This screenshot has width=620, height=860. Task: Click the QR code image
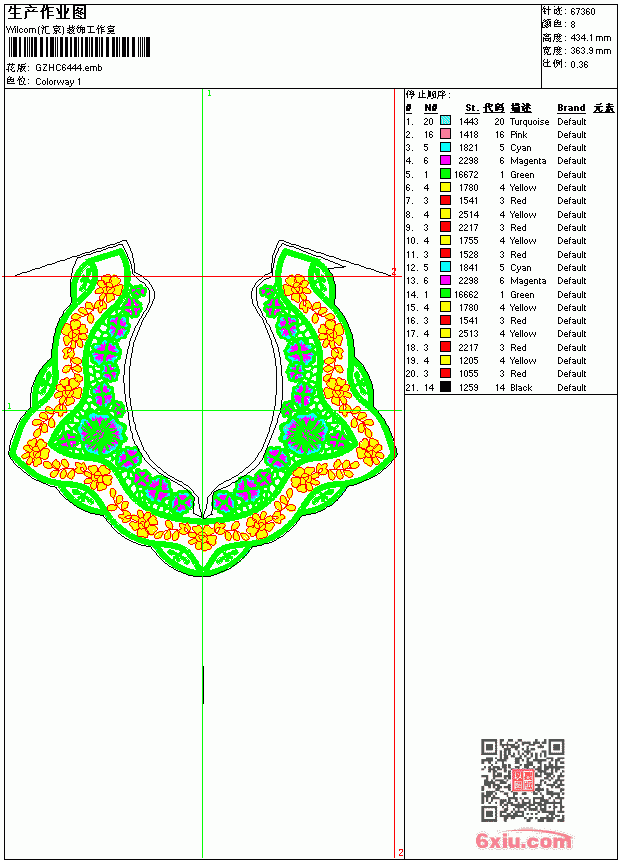click(522, 780)
